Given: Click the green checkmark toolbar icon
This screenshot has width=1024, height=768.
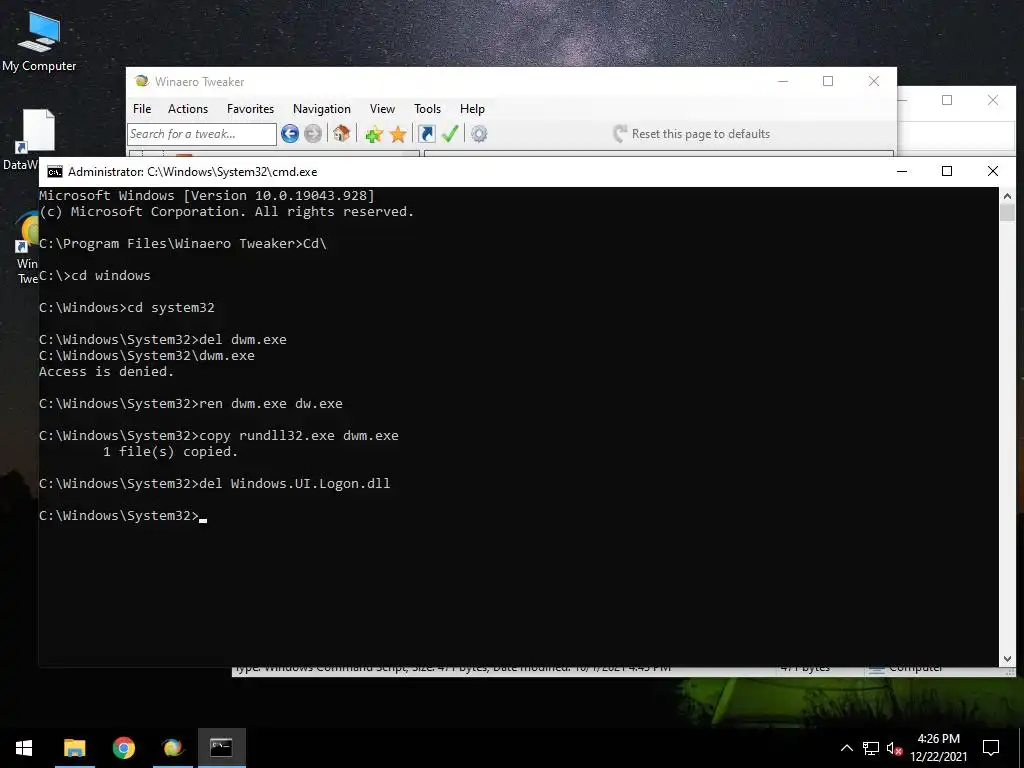Looking at the screenshot, I should pos(450,134).
